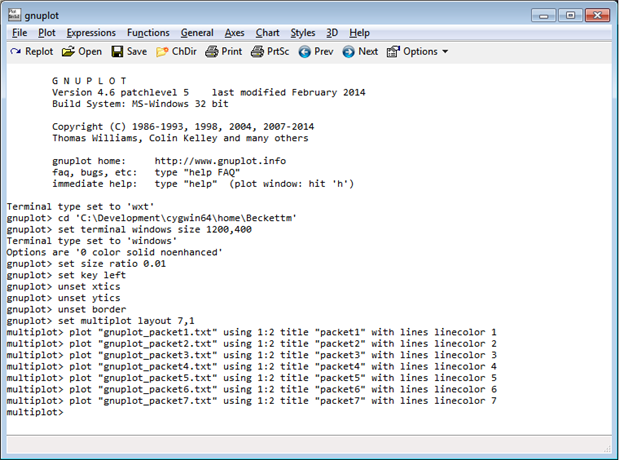The height and width of the screenshot is (460, 619).
Task: Click the Save label in toolbar
Action: [137, 51]
